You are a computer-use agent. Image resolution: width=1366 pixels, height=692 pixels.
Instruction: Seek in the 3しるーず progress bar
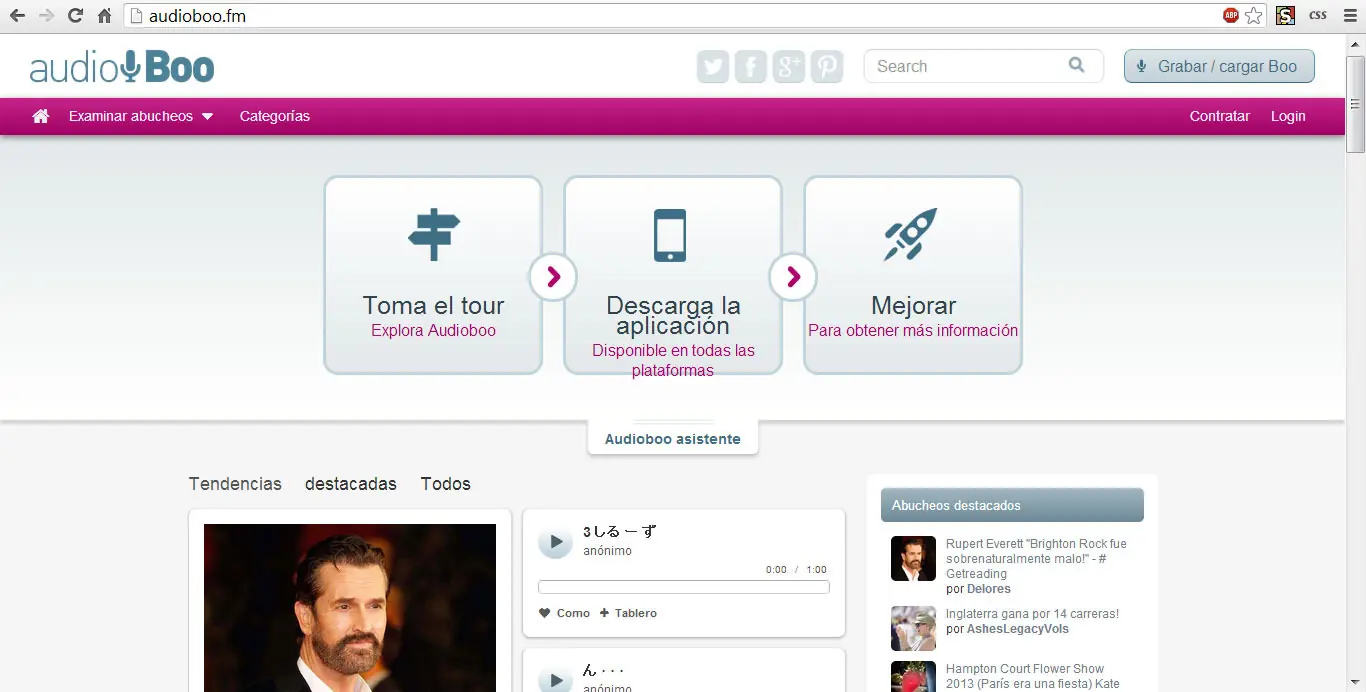click(x=684, y=587)
